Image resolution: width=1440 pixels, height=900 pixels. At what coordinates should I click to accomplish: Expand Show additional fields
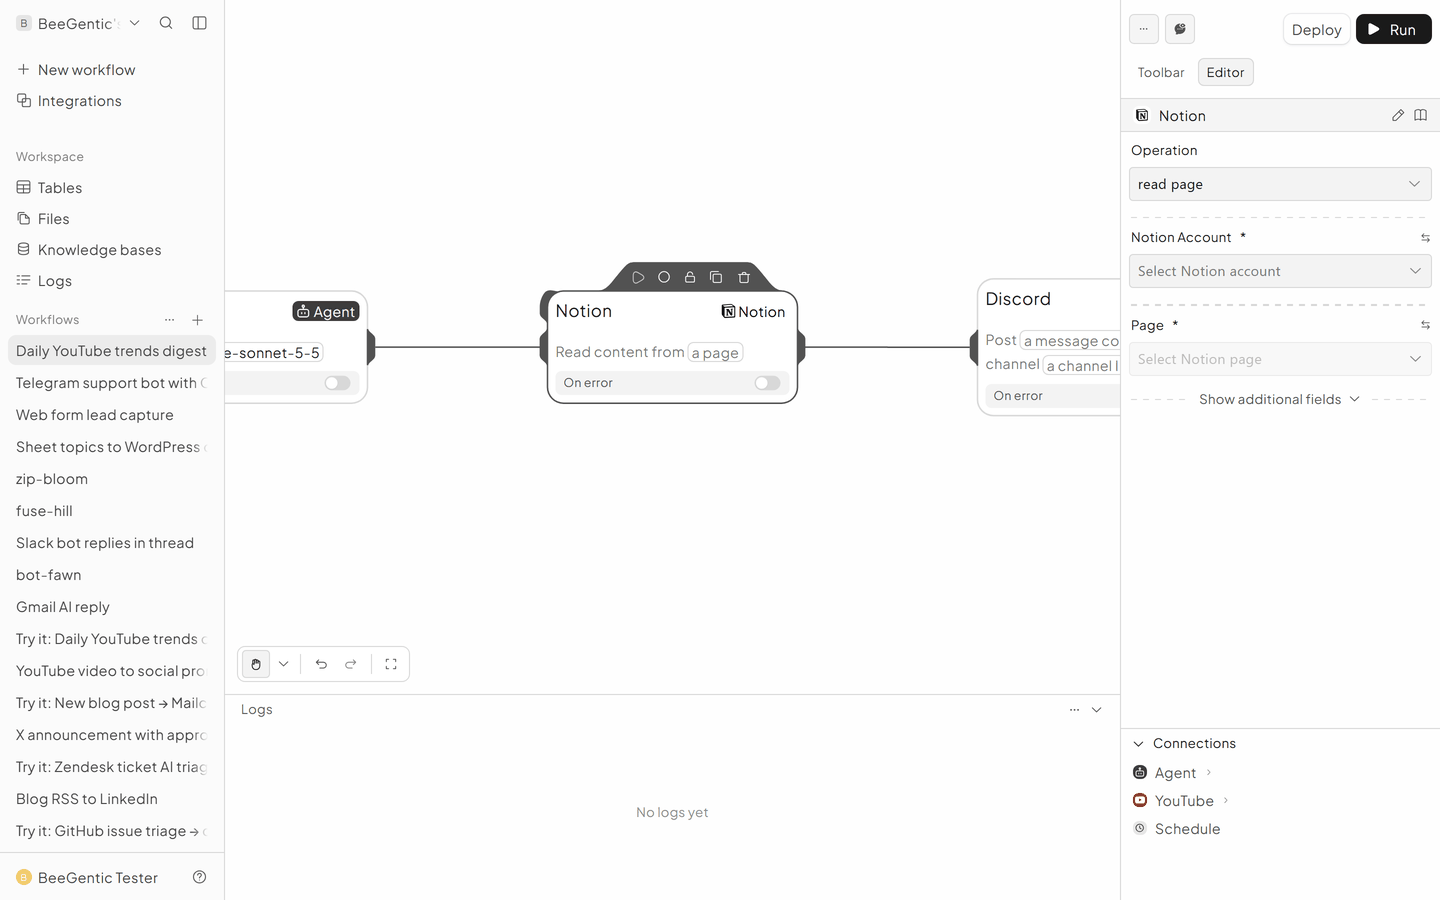point(1279,399)
